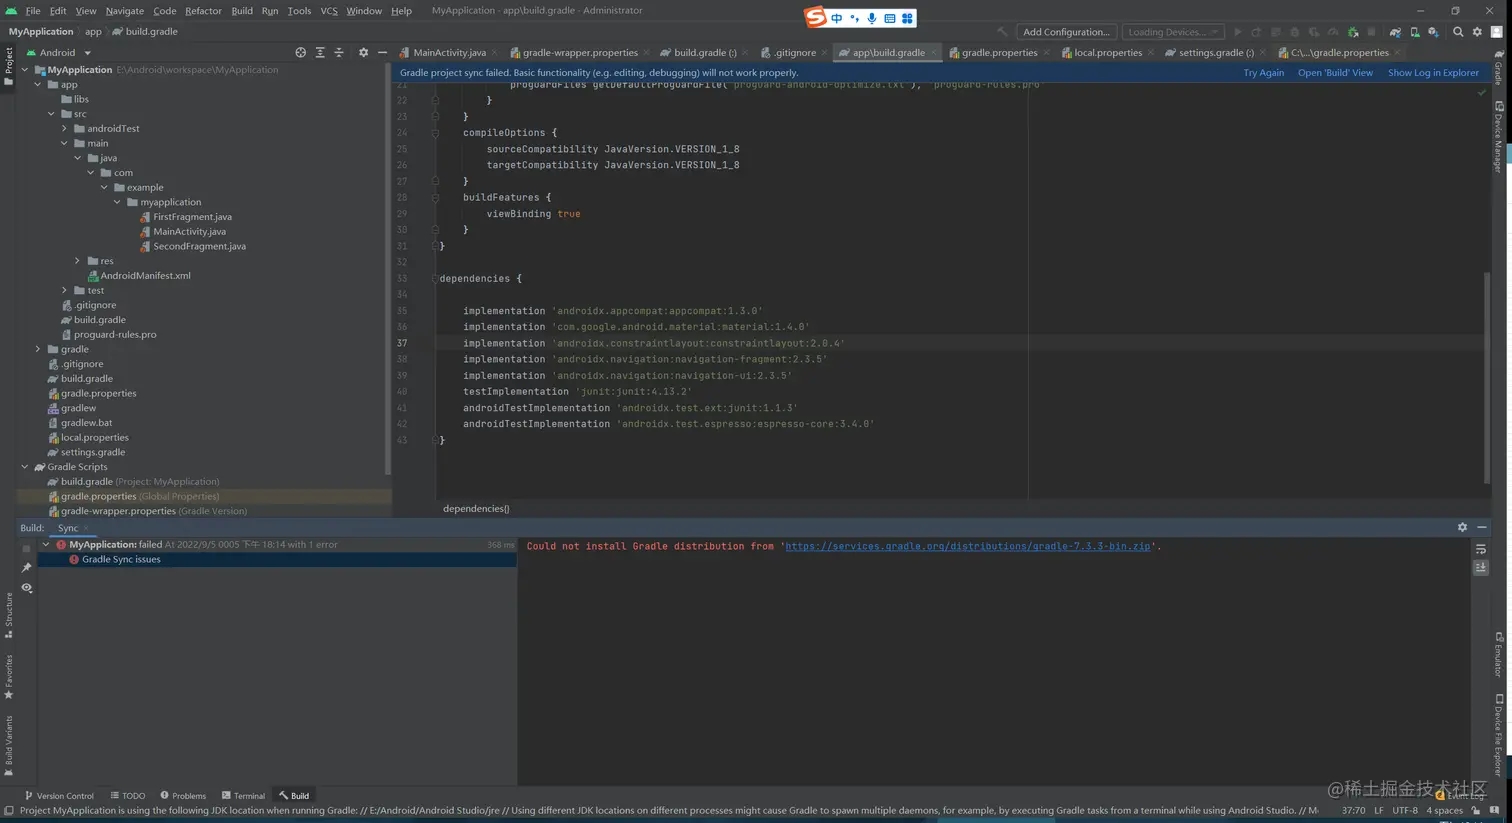The image size is (1512, 823).
Task: Toggle Sogou Chinese/English input mode
Action: coord(837,18)
